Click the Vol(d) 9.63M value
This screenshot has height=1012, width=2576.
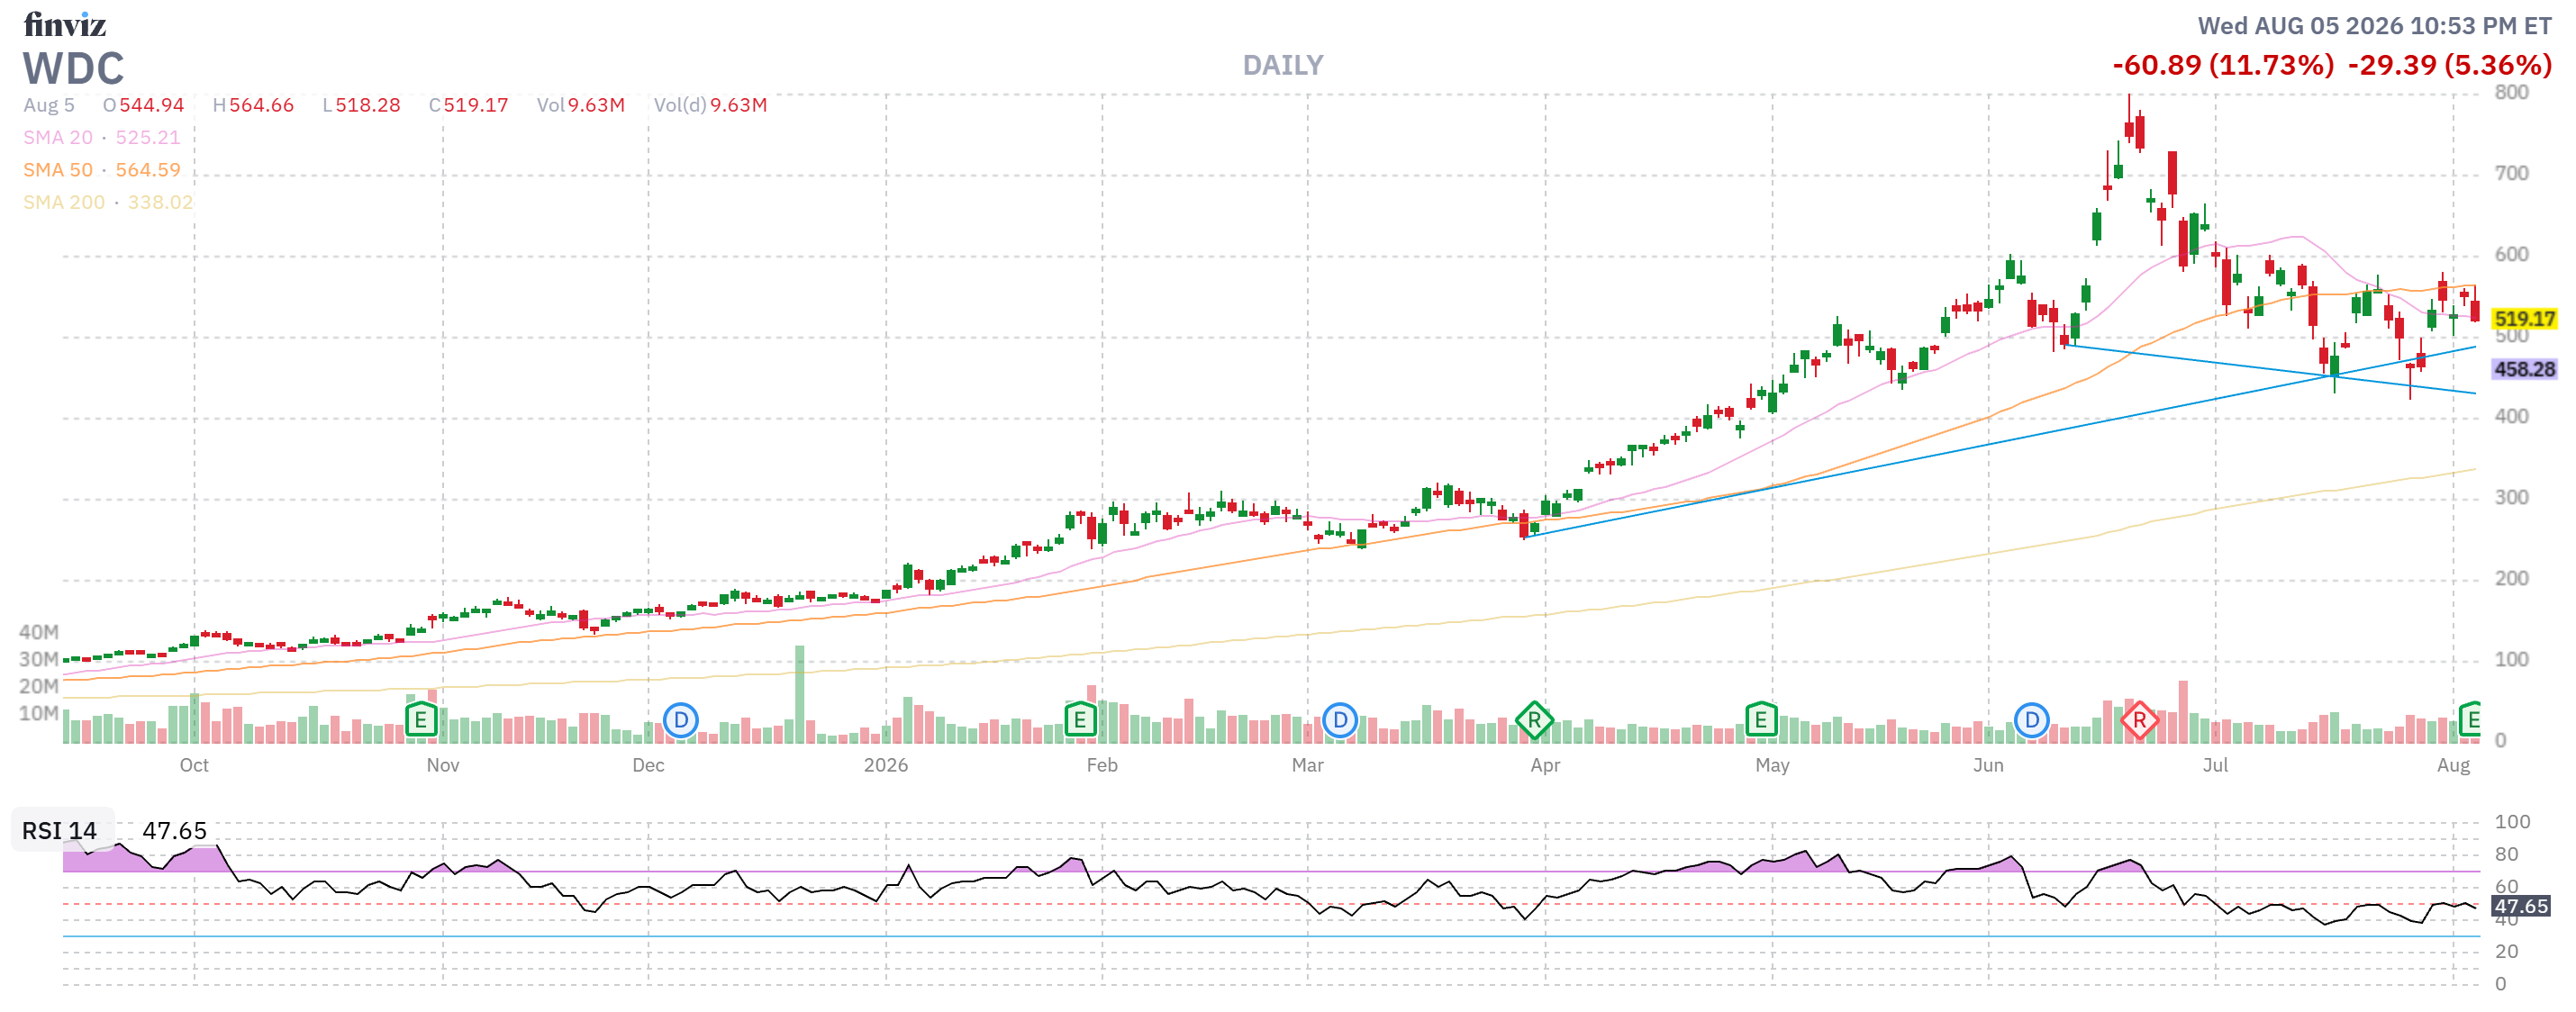(x=739, y=105)
